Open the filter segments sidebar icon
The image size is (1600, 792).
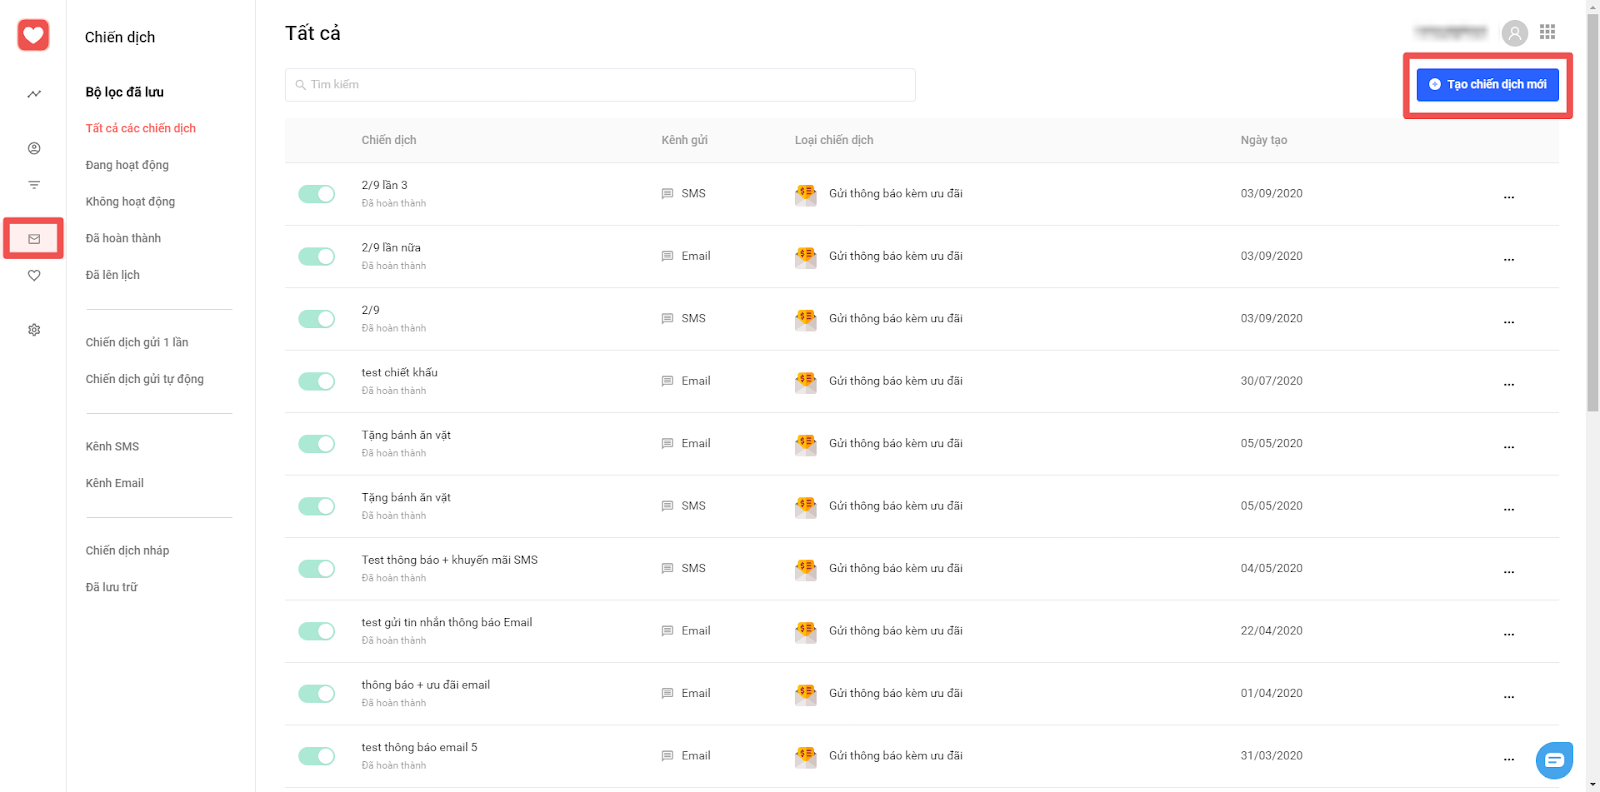coord(34,185)
